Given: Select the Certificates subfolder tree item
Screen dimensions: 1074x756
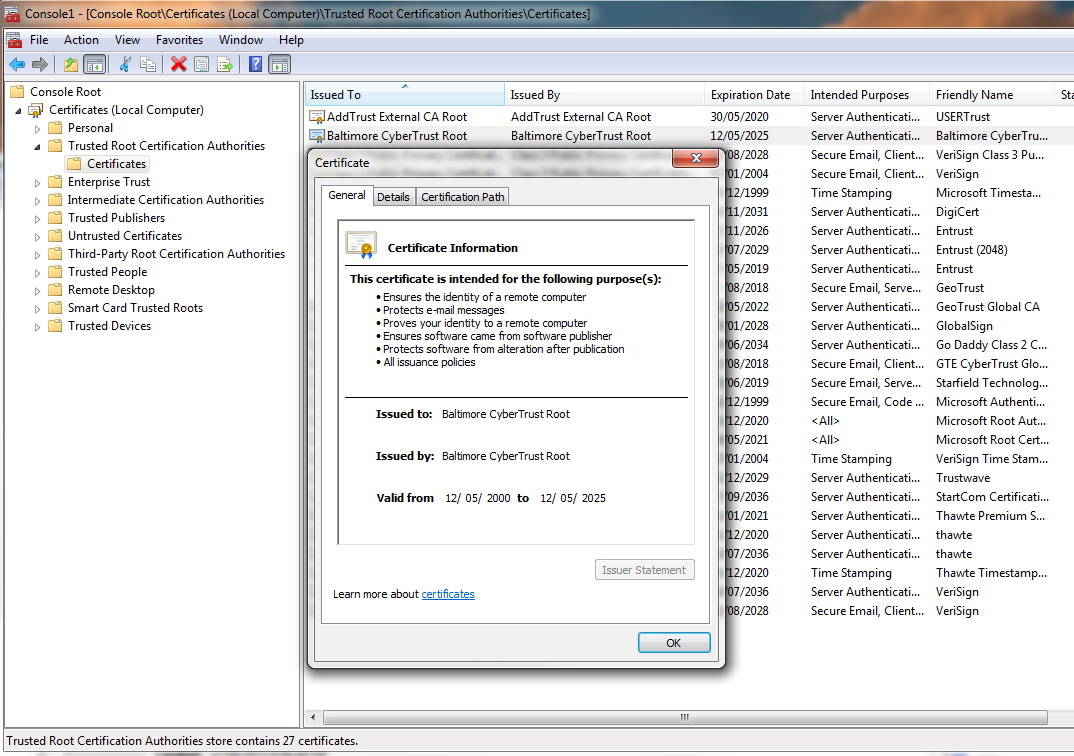Looking at the screenshot, I should [x=116, y=164].
